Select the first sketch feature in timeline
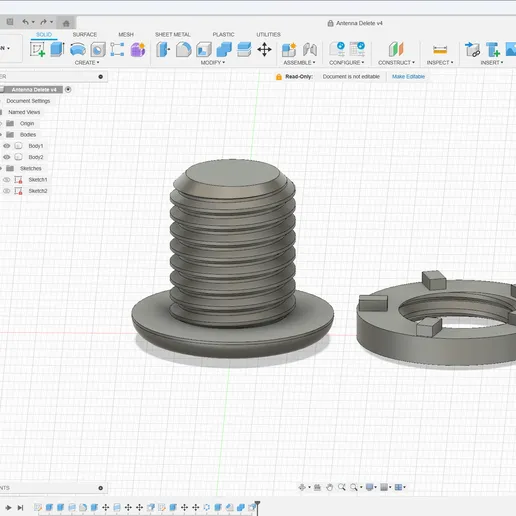516x516 pixels. coord(38,507)
